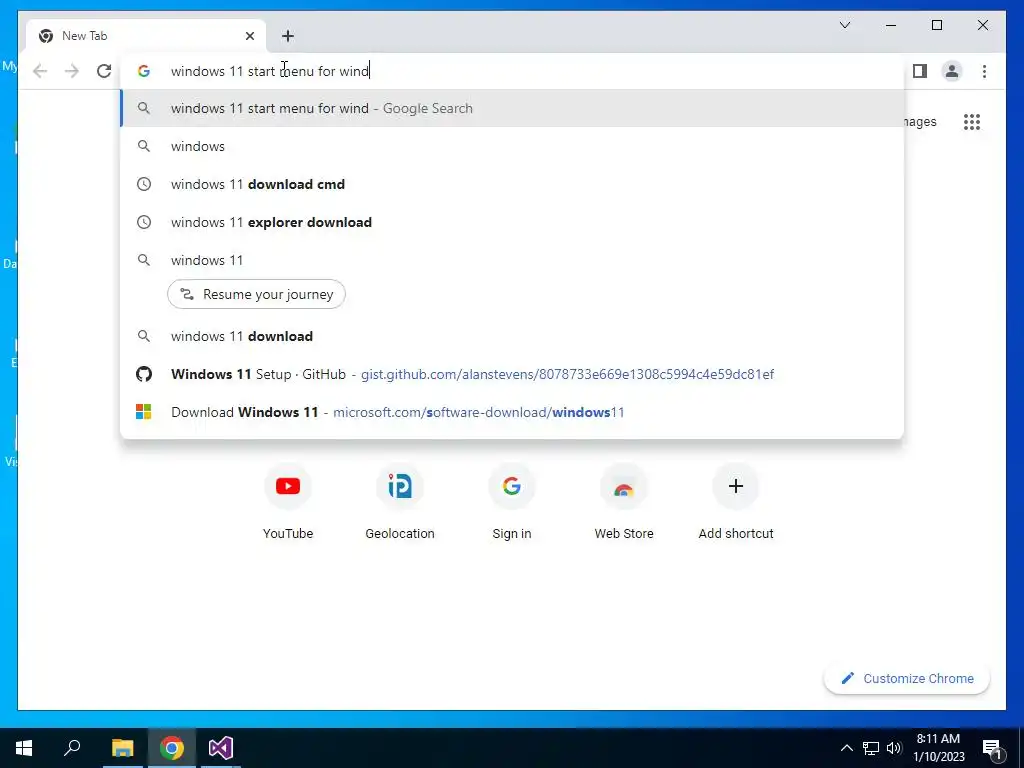Click Resume your journey chip

[257, 295]
